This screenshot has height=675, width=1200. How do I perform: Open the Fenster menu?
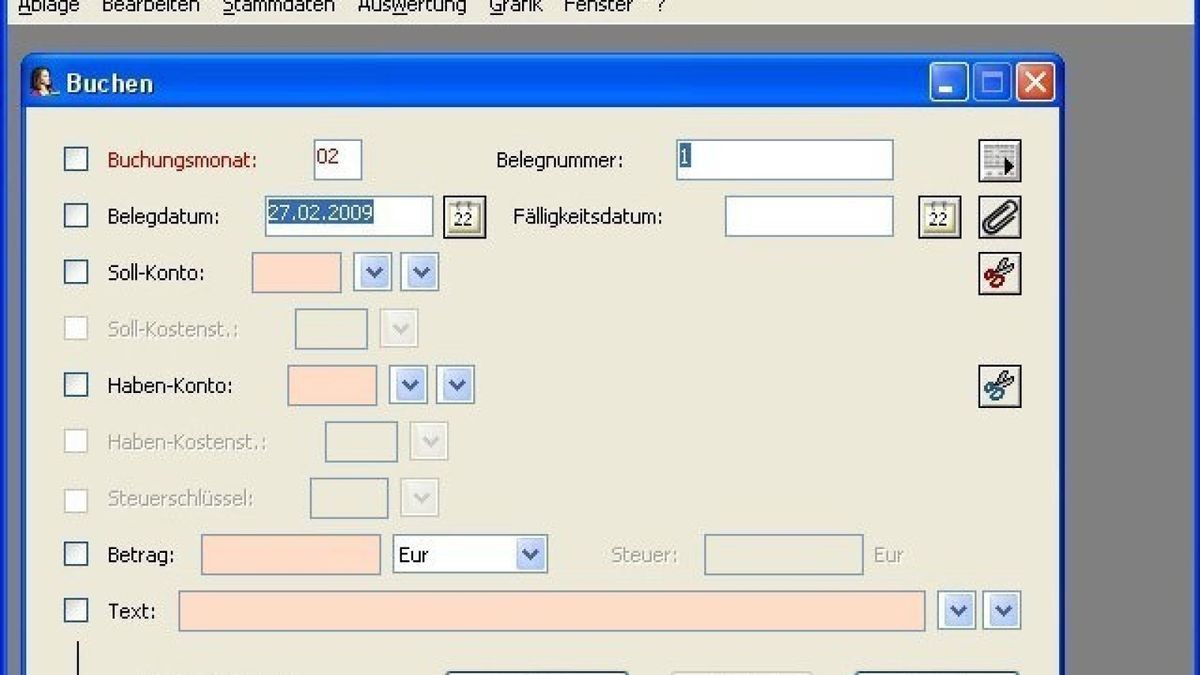597,6
